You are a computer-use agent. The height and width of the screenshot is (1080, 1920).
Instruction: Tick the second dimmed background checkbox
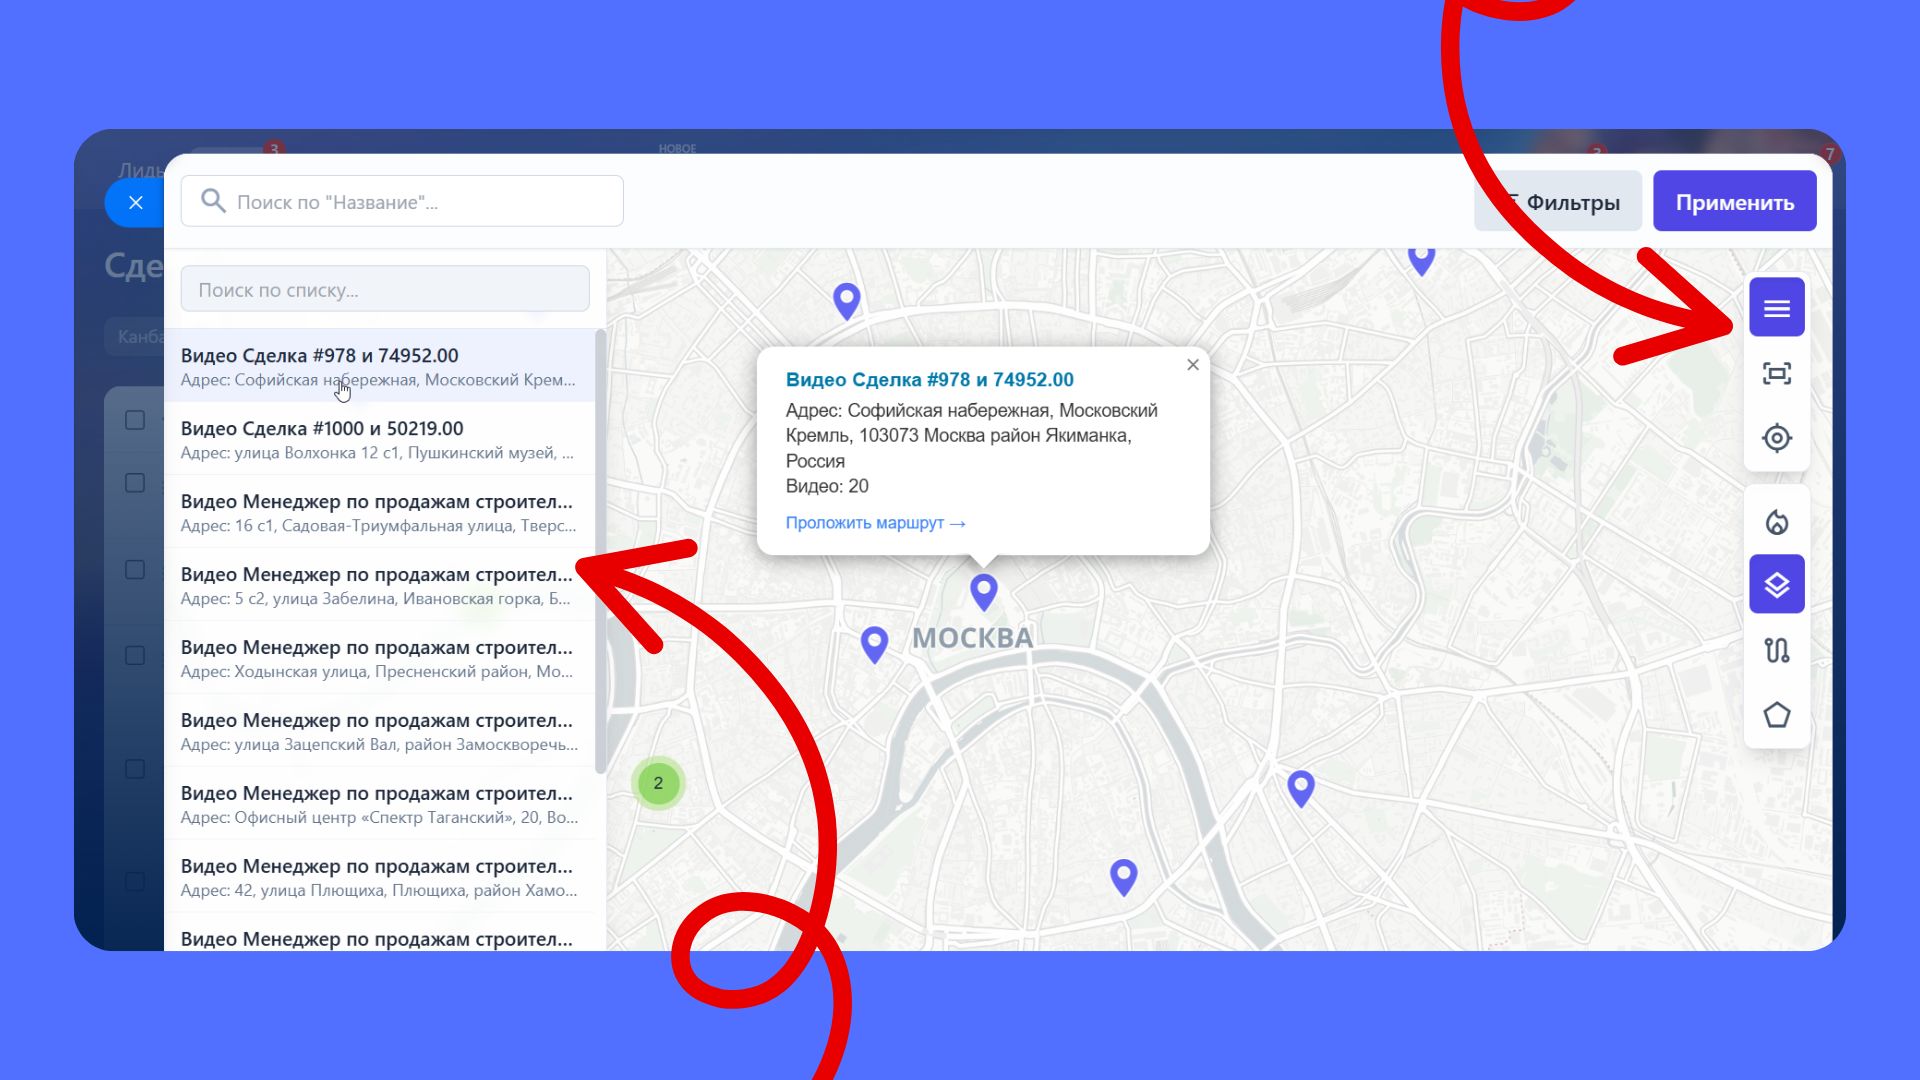pos(135,483)
